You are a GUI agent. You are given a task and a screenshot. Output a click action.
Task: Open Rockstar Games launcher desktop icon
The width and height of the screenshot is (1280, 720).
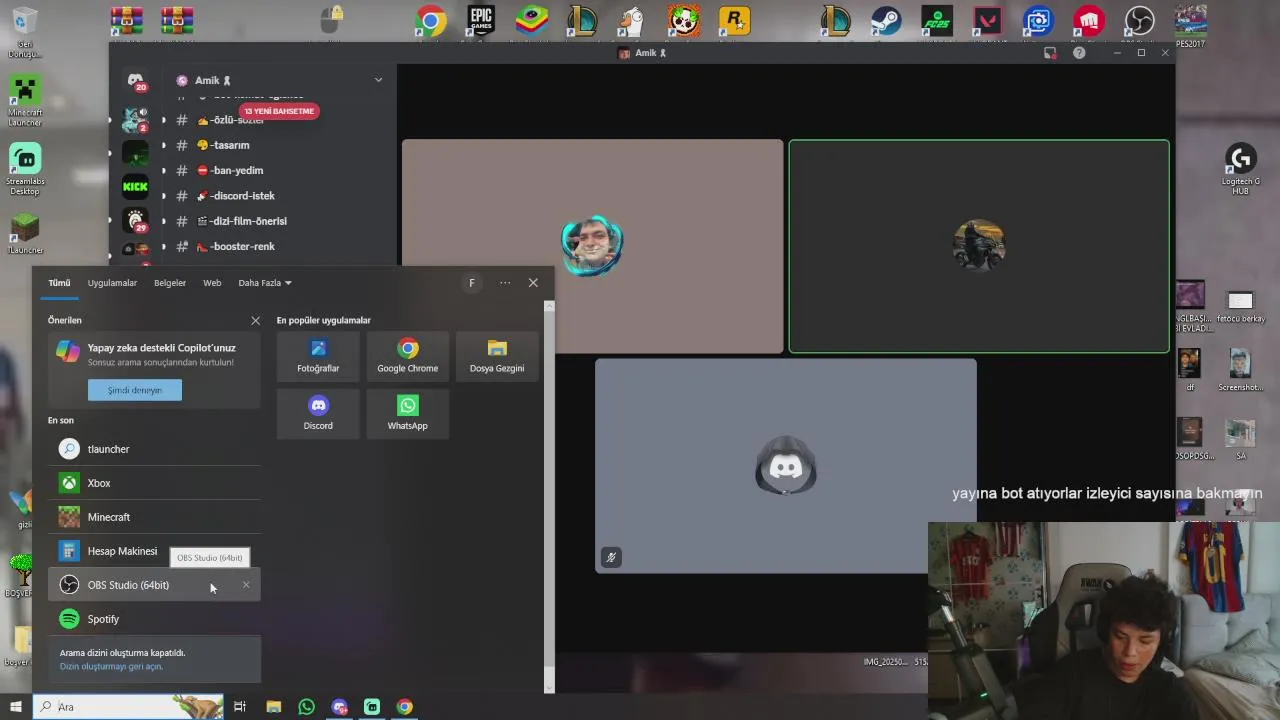coord(734,22)
